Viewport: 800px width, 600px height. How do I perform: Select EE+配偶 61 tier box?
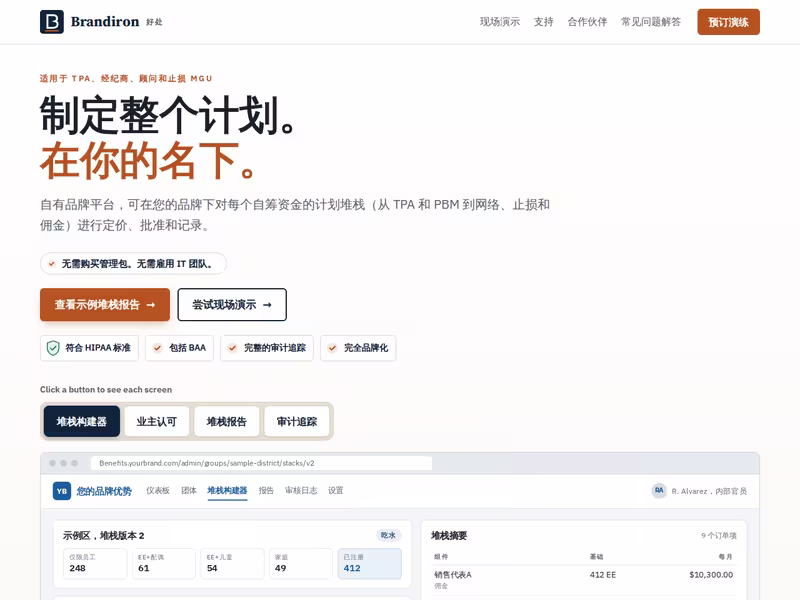(164, 563)
